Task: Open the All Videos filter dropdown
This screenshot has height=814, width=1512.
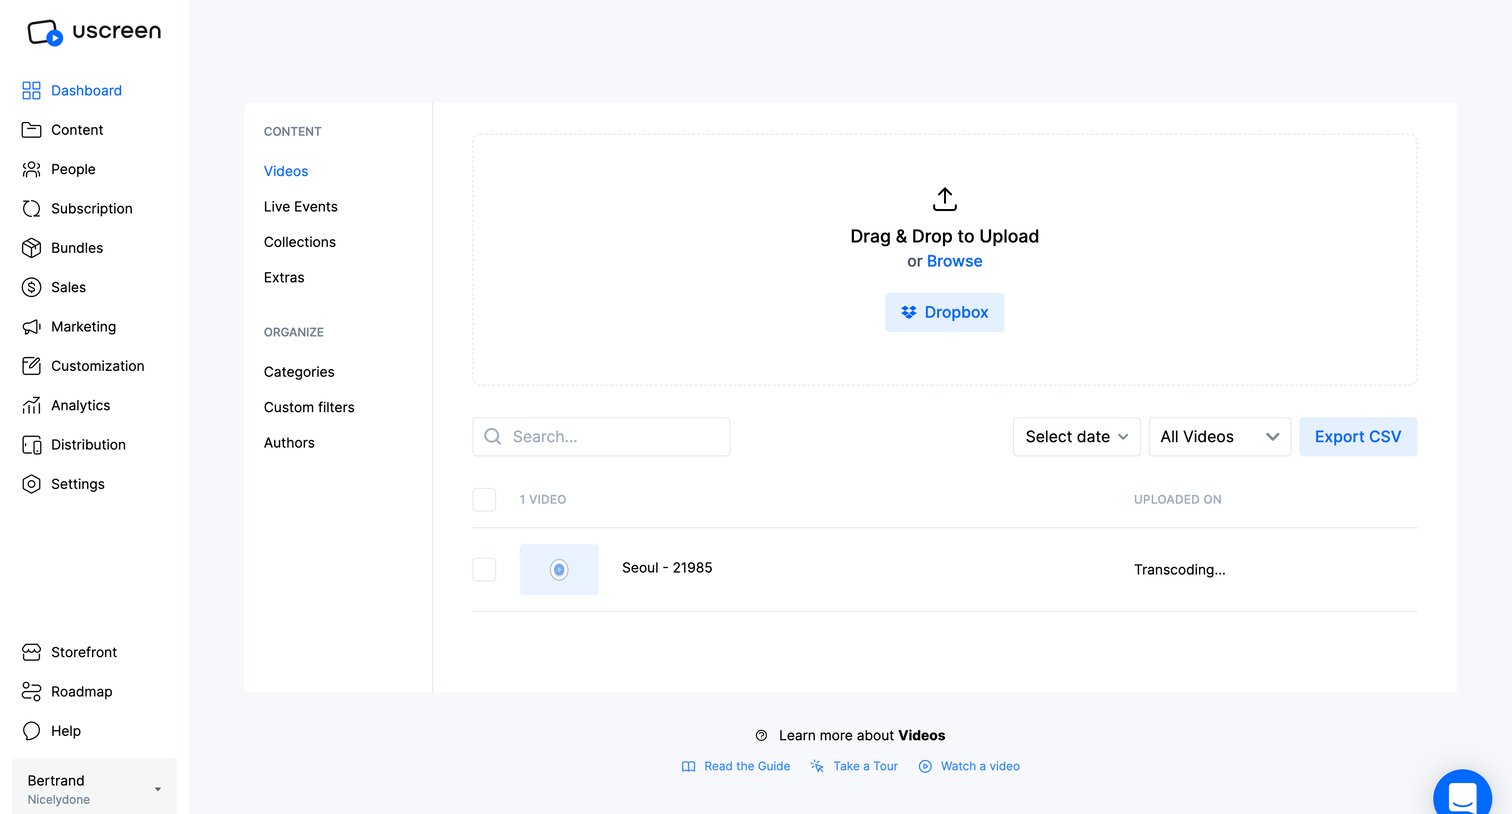Action: pyautogui.click(x=1220, y=437)
